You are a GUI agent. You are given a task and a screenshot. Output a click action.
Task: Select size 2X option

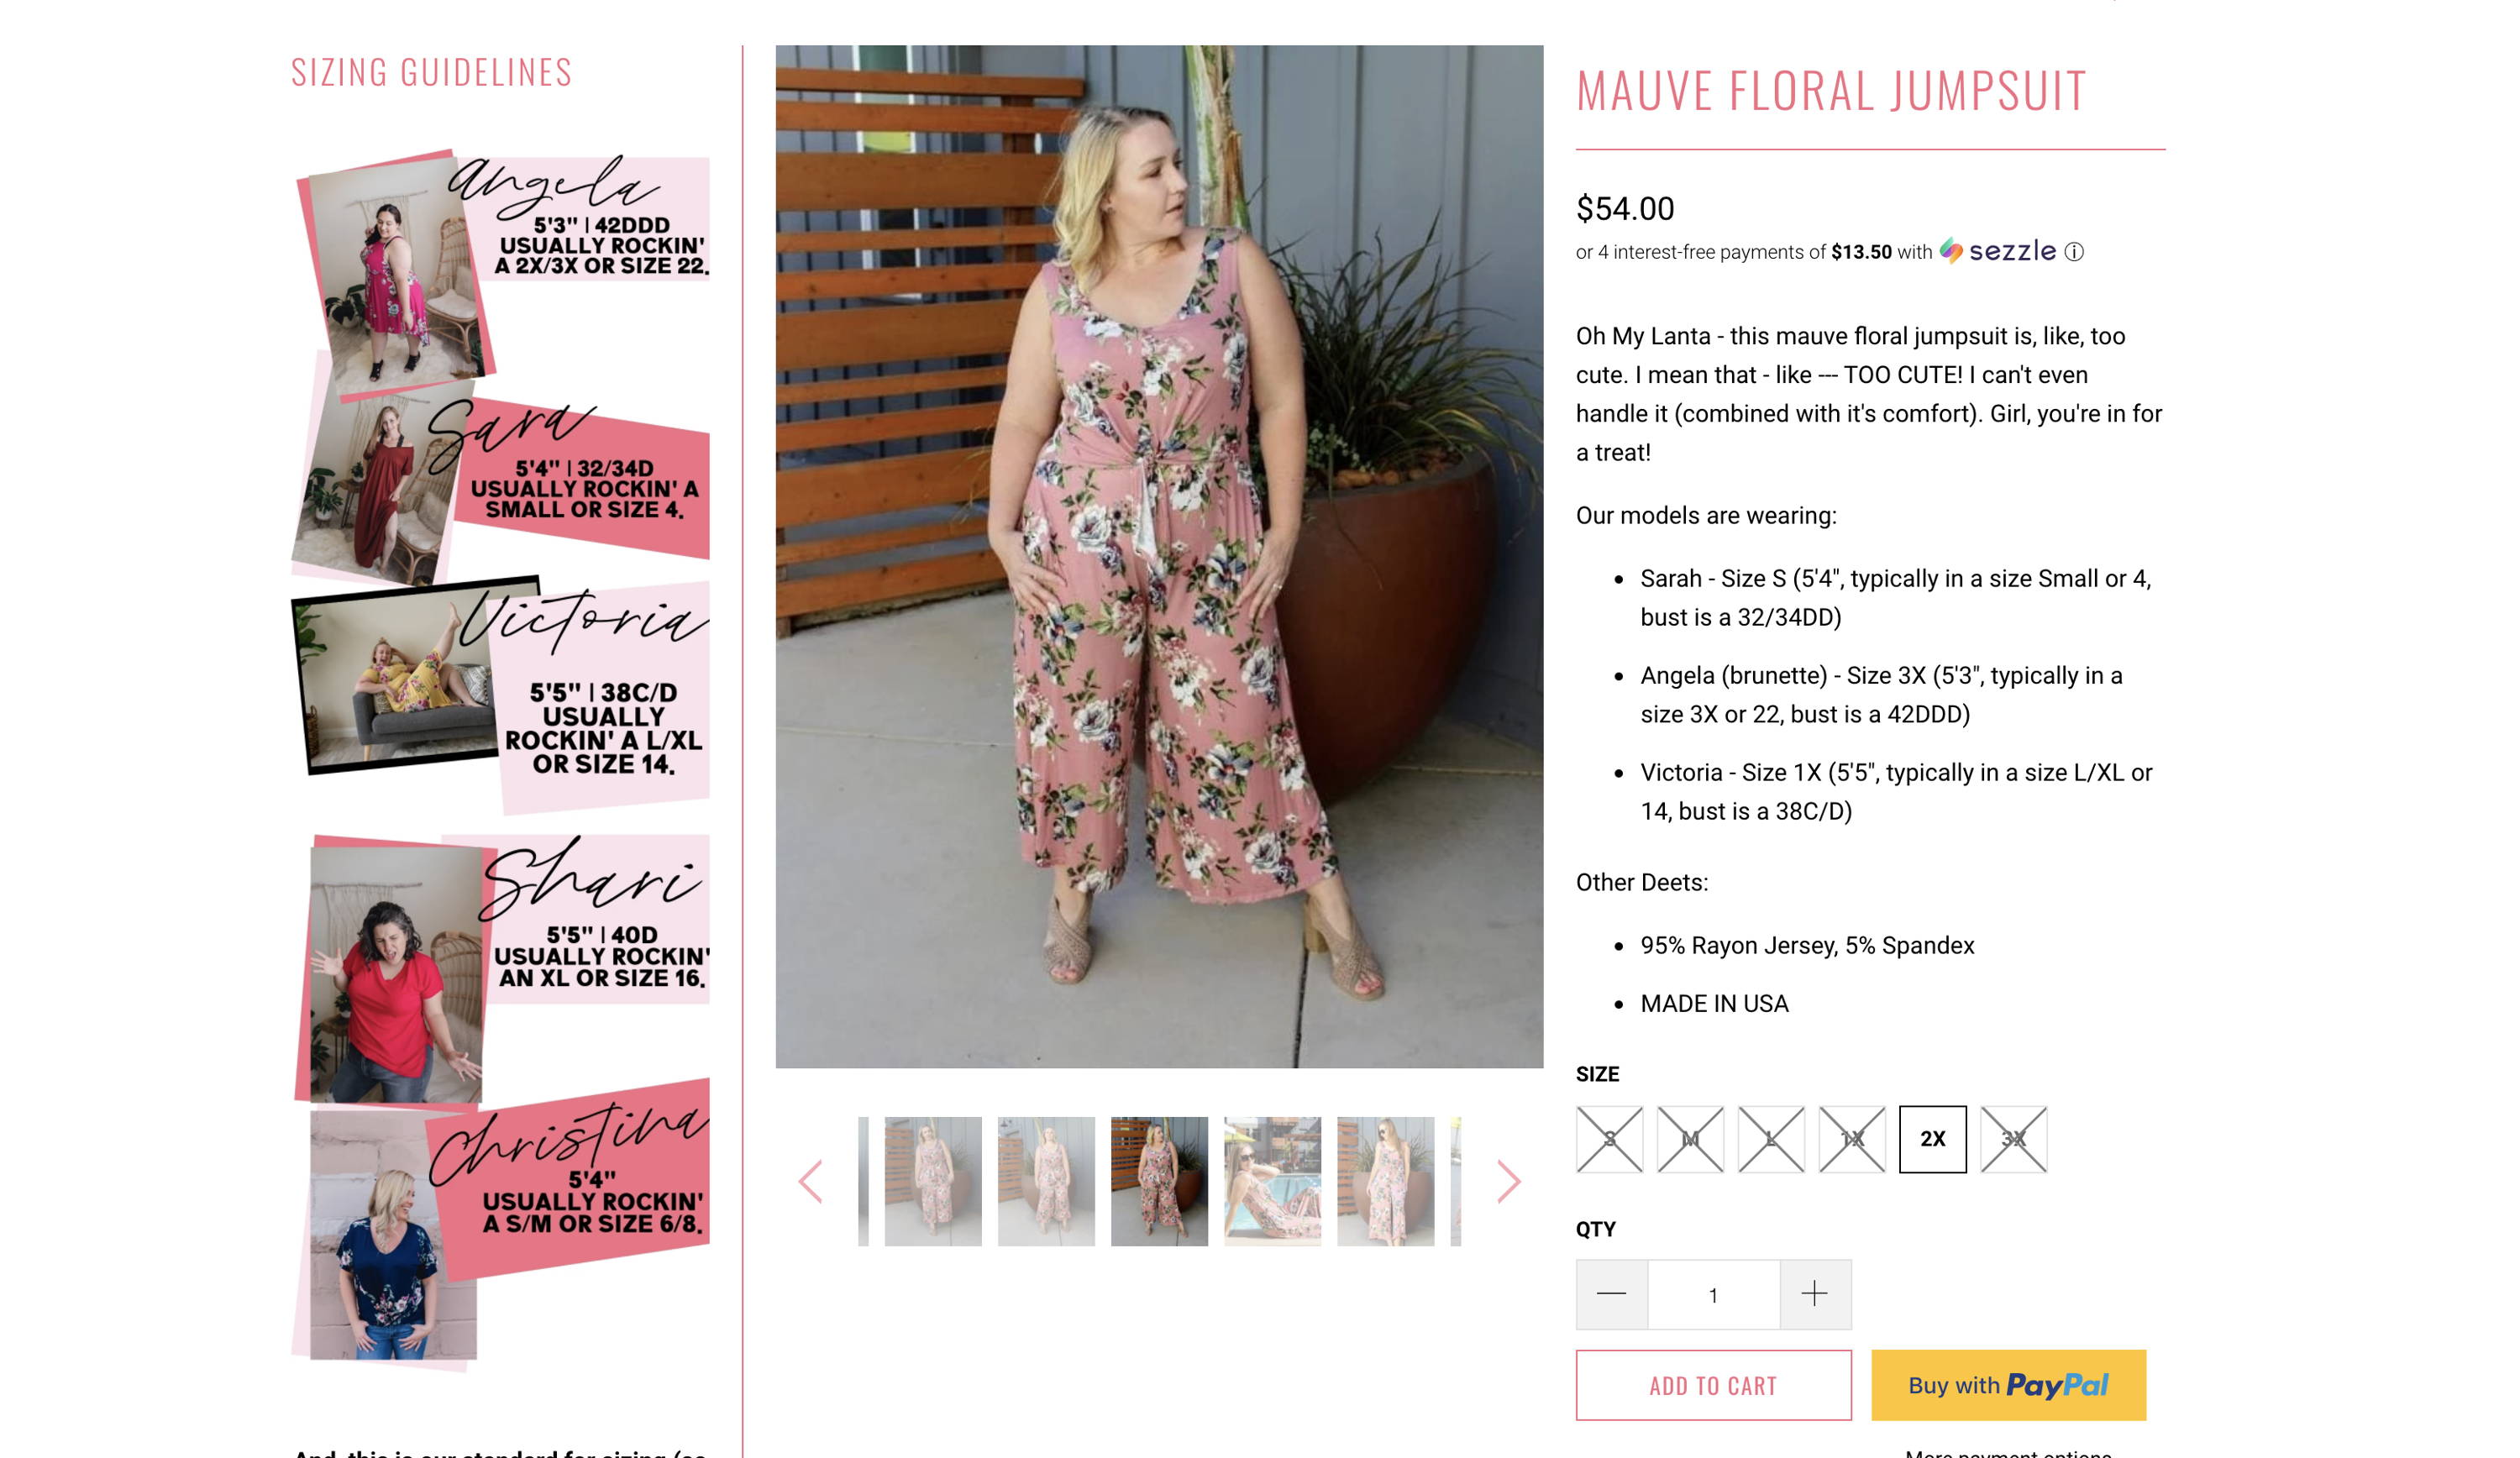pos(1932,1139)
